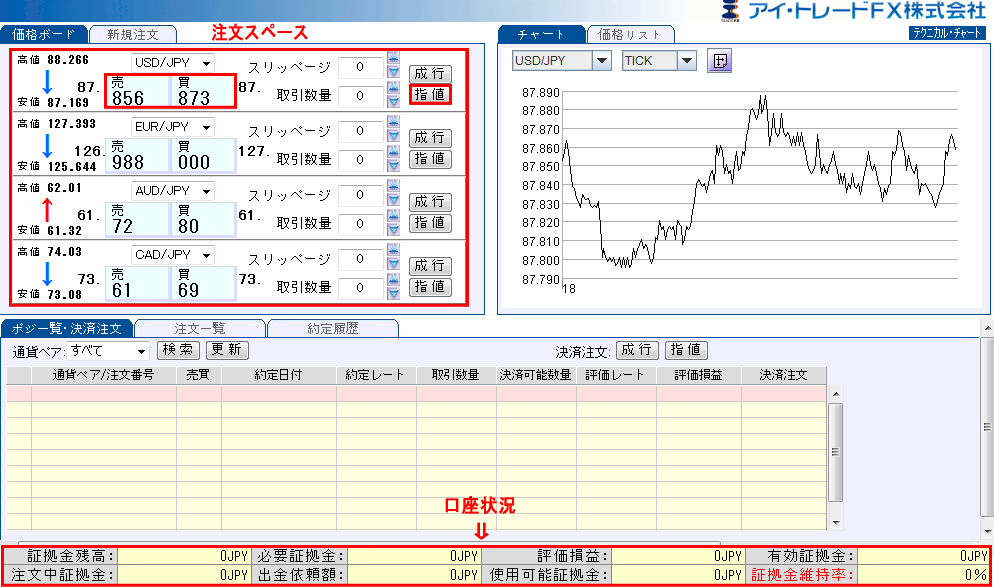Decrease slippage for the CAD/JPY row
Image resolution: width=994 pixels, height=588 pixels.
[394, 263]
